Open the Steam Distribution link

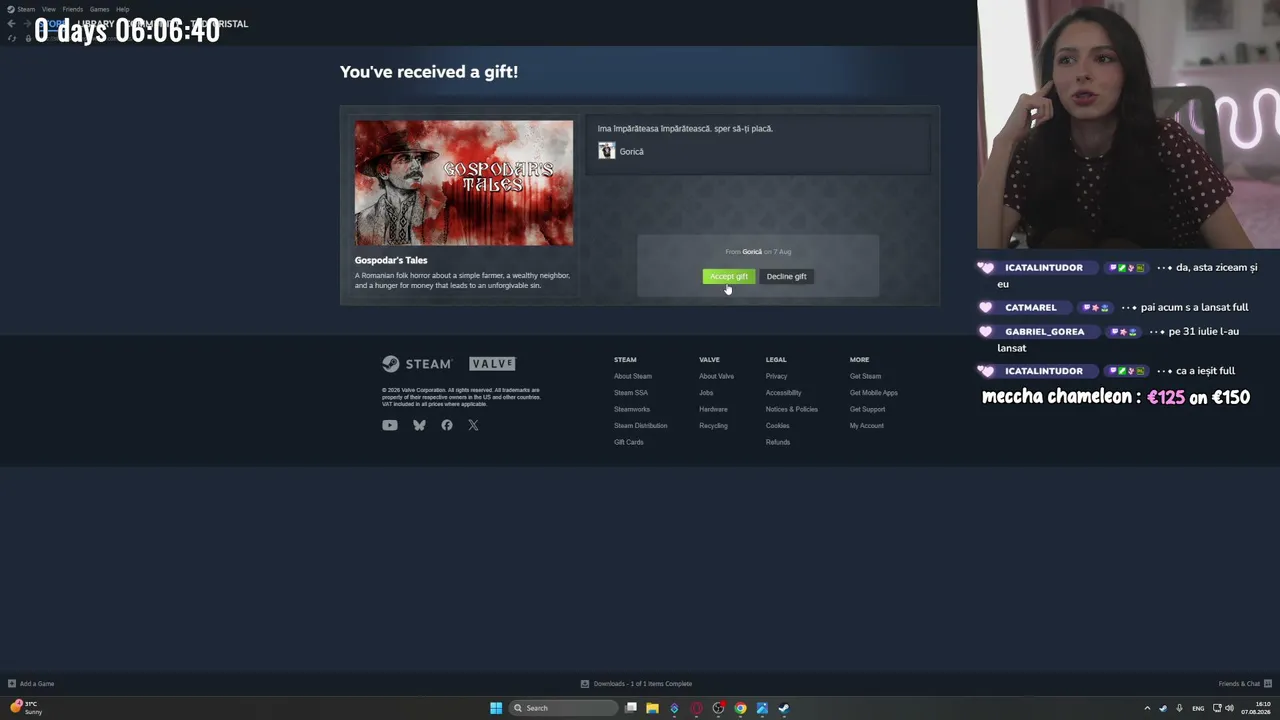click(640, 426)
